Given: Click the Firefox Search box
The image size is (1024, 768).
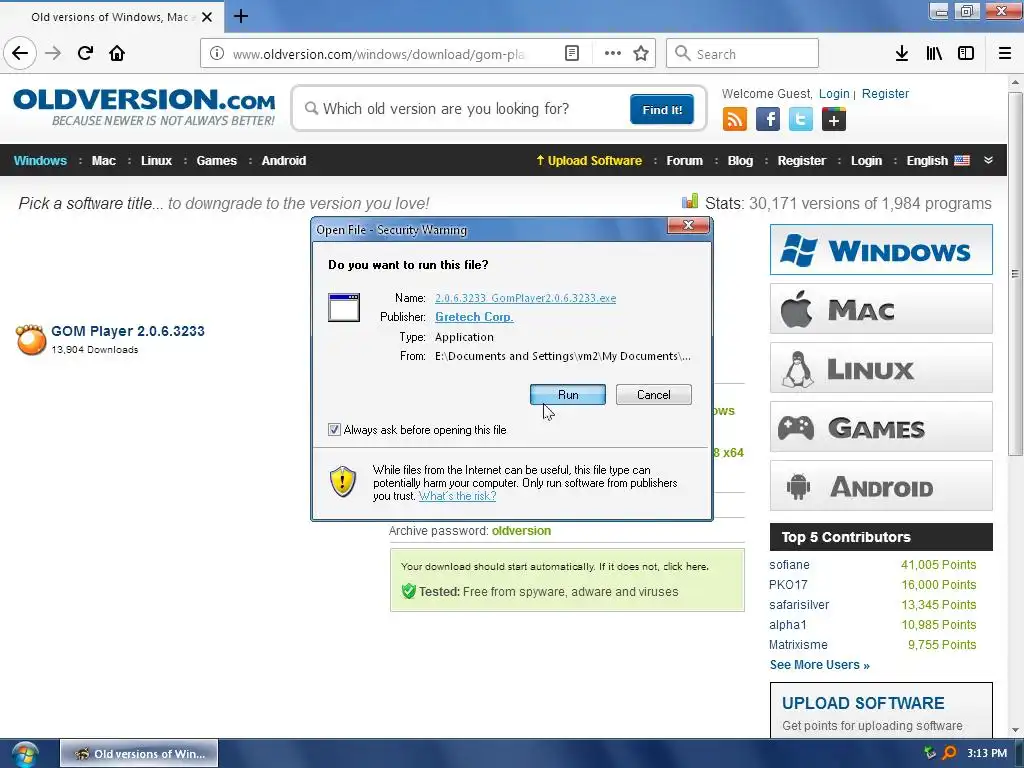Looking at the screenshot, I should 743,54.
